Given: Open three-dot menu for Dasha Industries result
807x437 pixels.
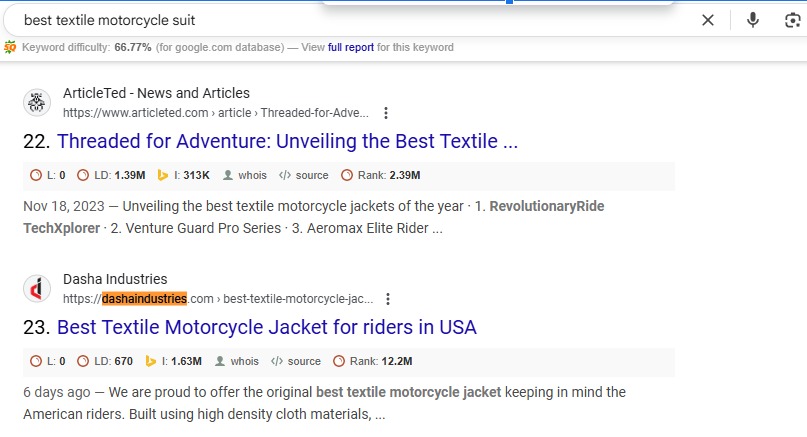Looking at the screenshot, I should (388, 299).
